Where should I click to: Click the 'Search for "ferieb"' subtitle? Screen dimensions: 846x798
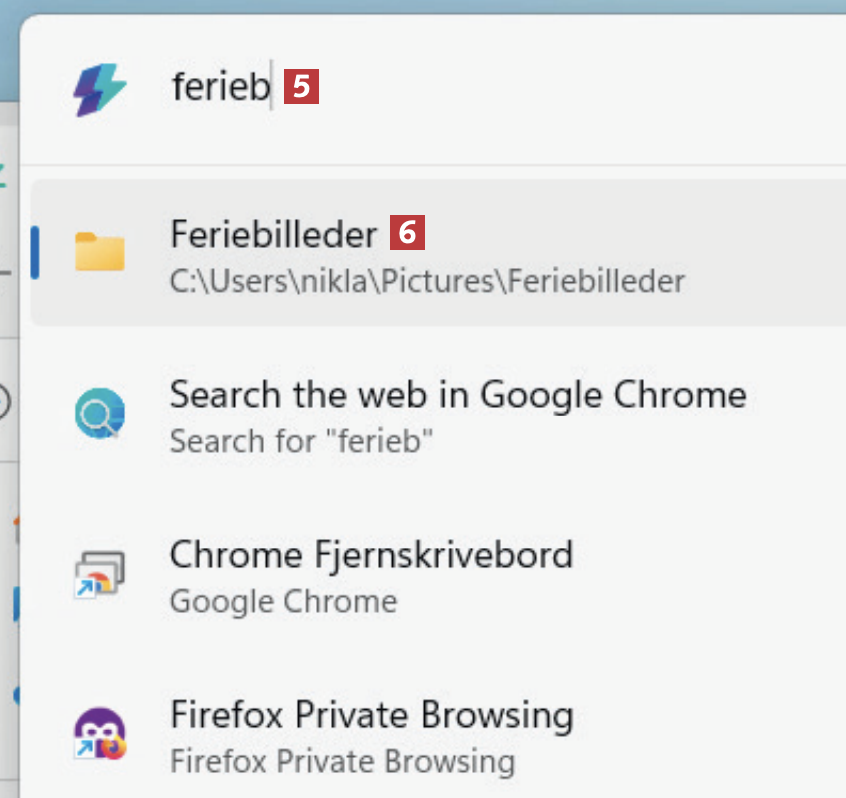(x=301, y=441)
